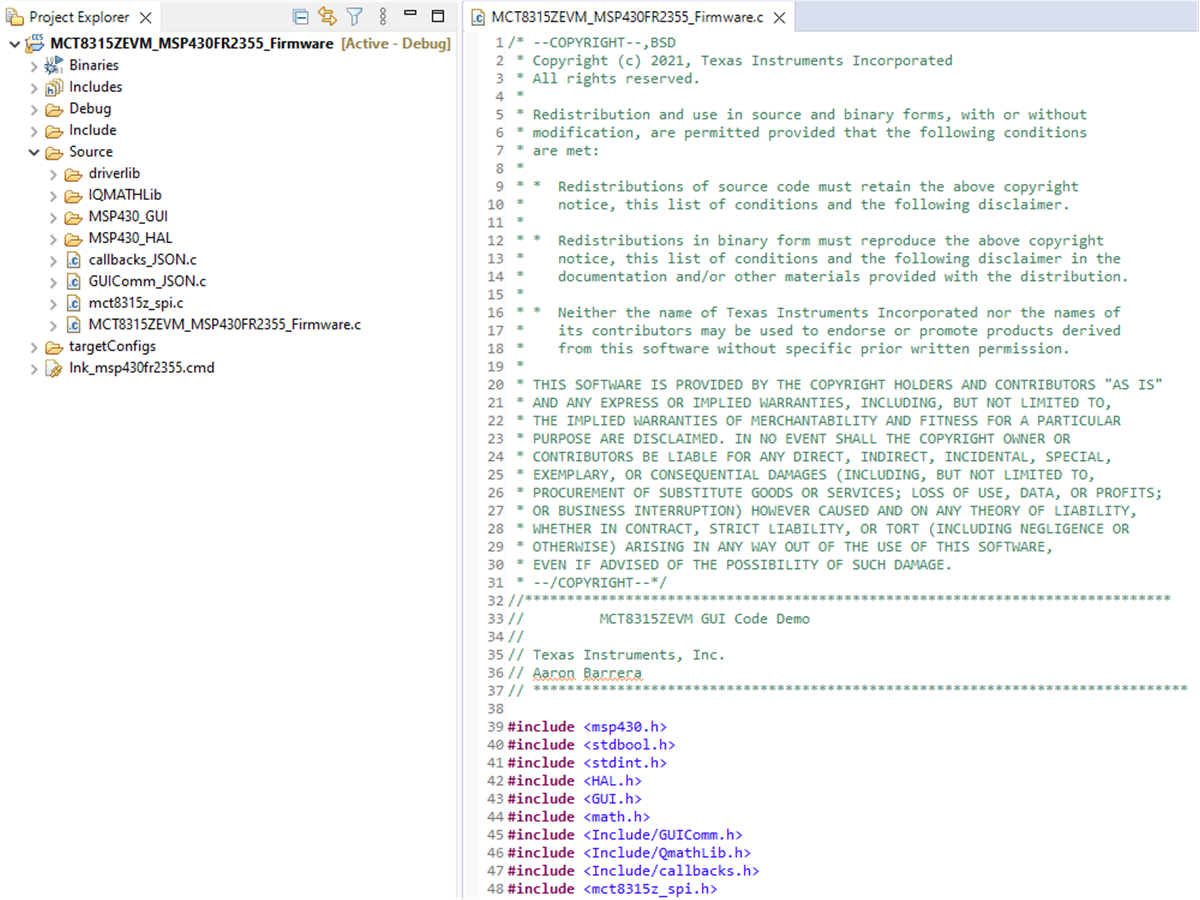The width and height of the screenshot is (1200, 900).
Task: Click the Binaries icon in the tree
Action: click(x=54, y=65)
